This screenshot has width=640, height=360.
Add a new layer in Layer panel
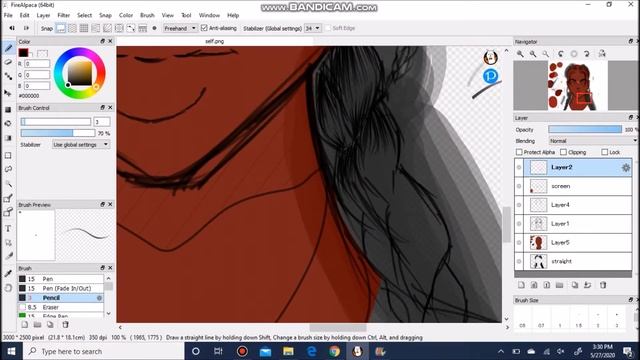[x=521, y=285]
